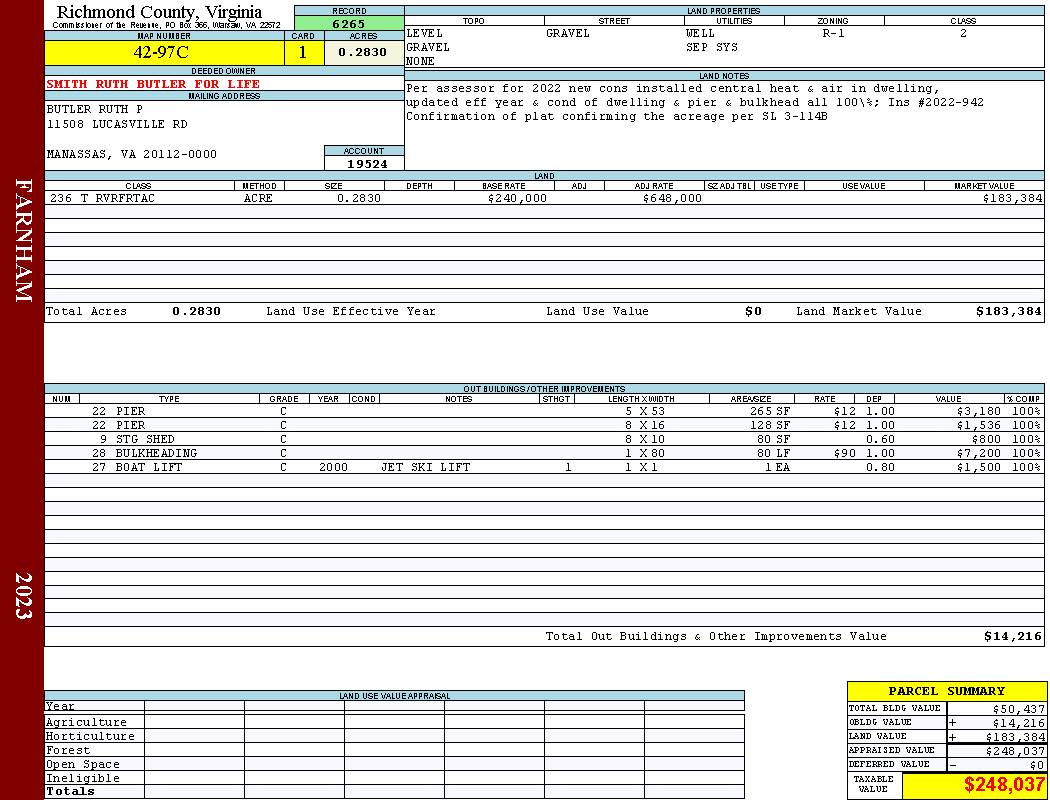Click the card number 1 field
This screenshot has height=800, width=1050.
[303, 52]
